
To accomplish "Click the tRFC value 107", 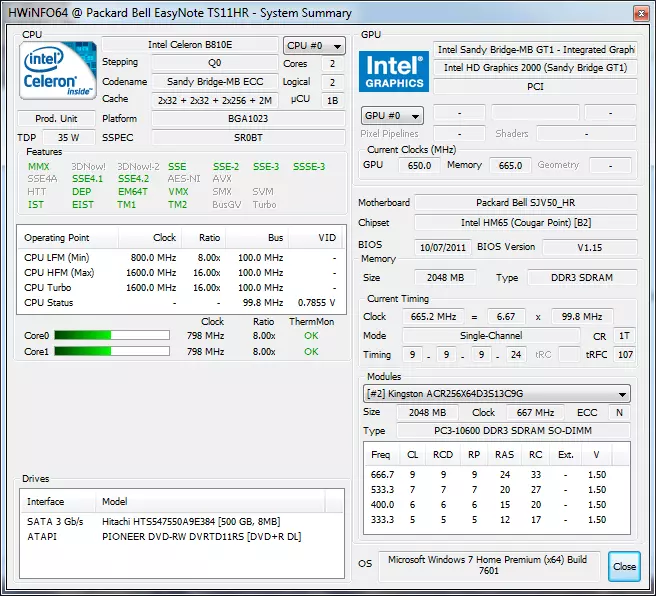I will pos(625,355).
